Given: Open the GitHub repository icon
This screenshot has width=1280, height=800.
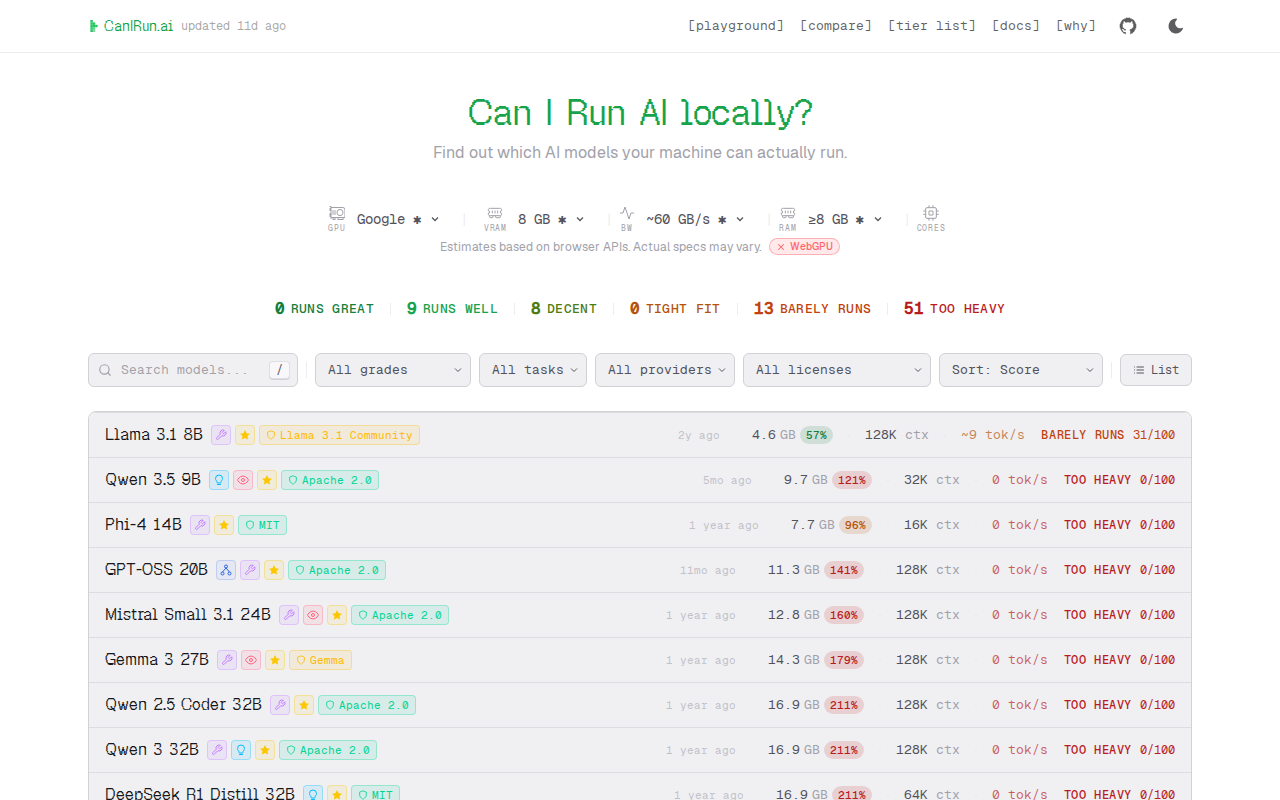Looking at the screenshot, I should point(1128,26).
